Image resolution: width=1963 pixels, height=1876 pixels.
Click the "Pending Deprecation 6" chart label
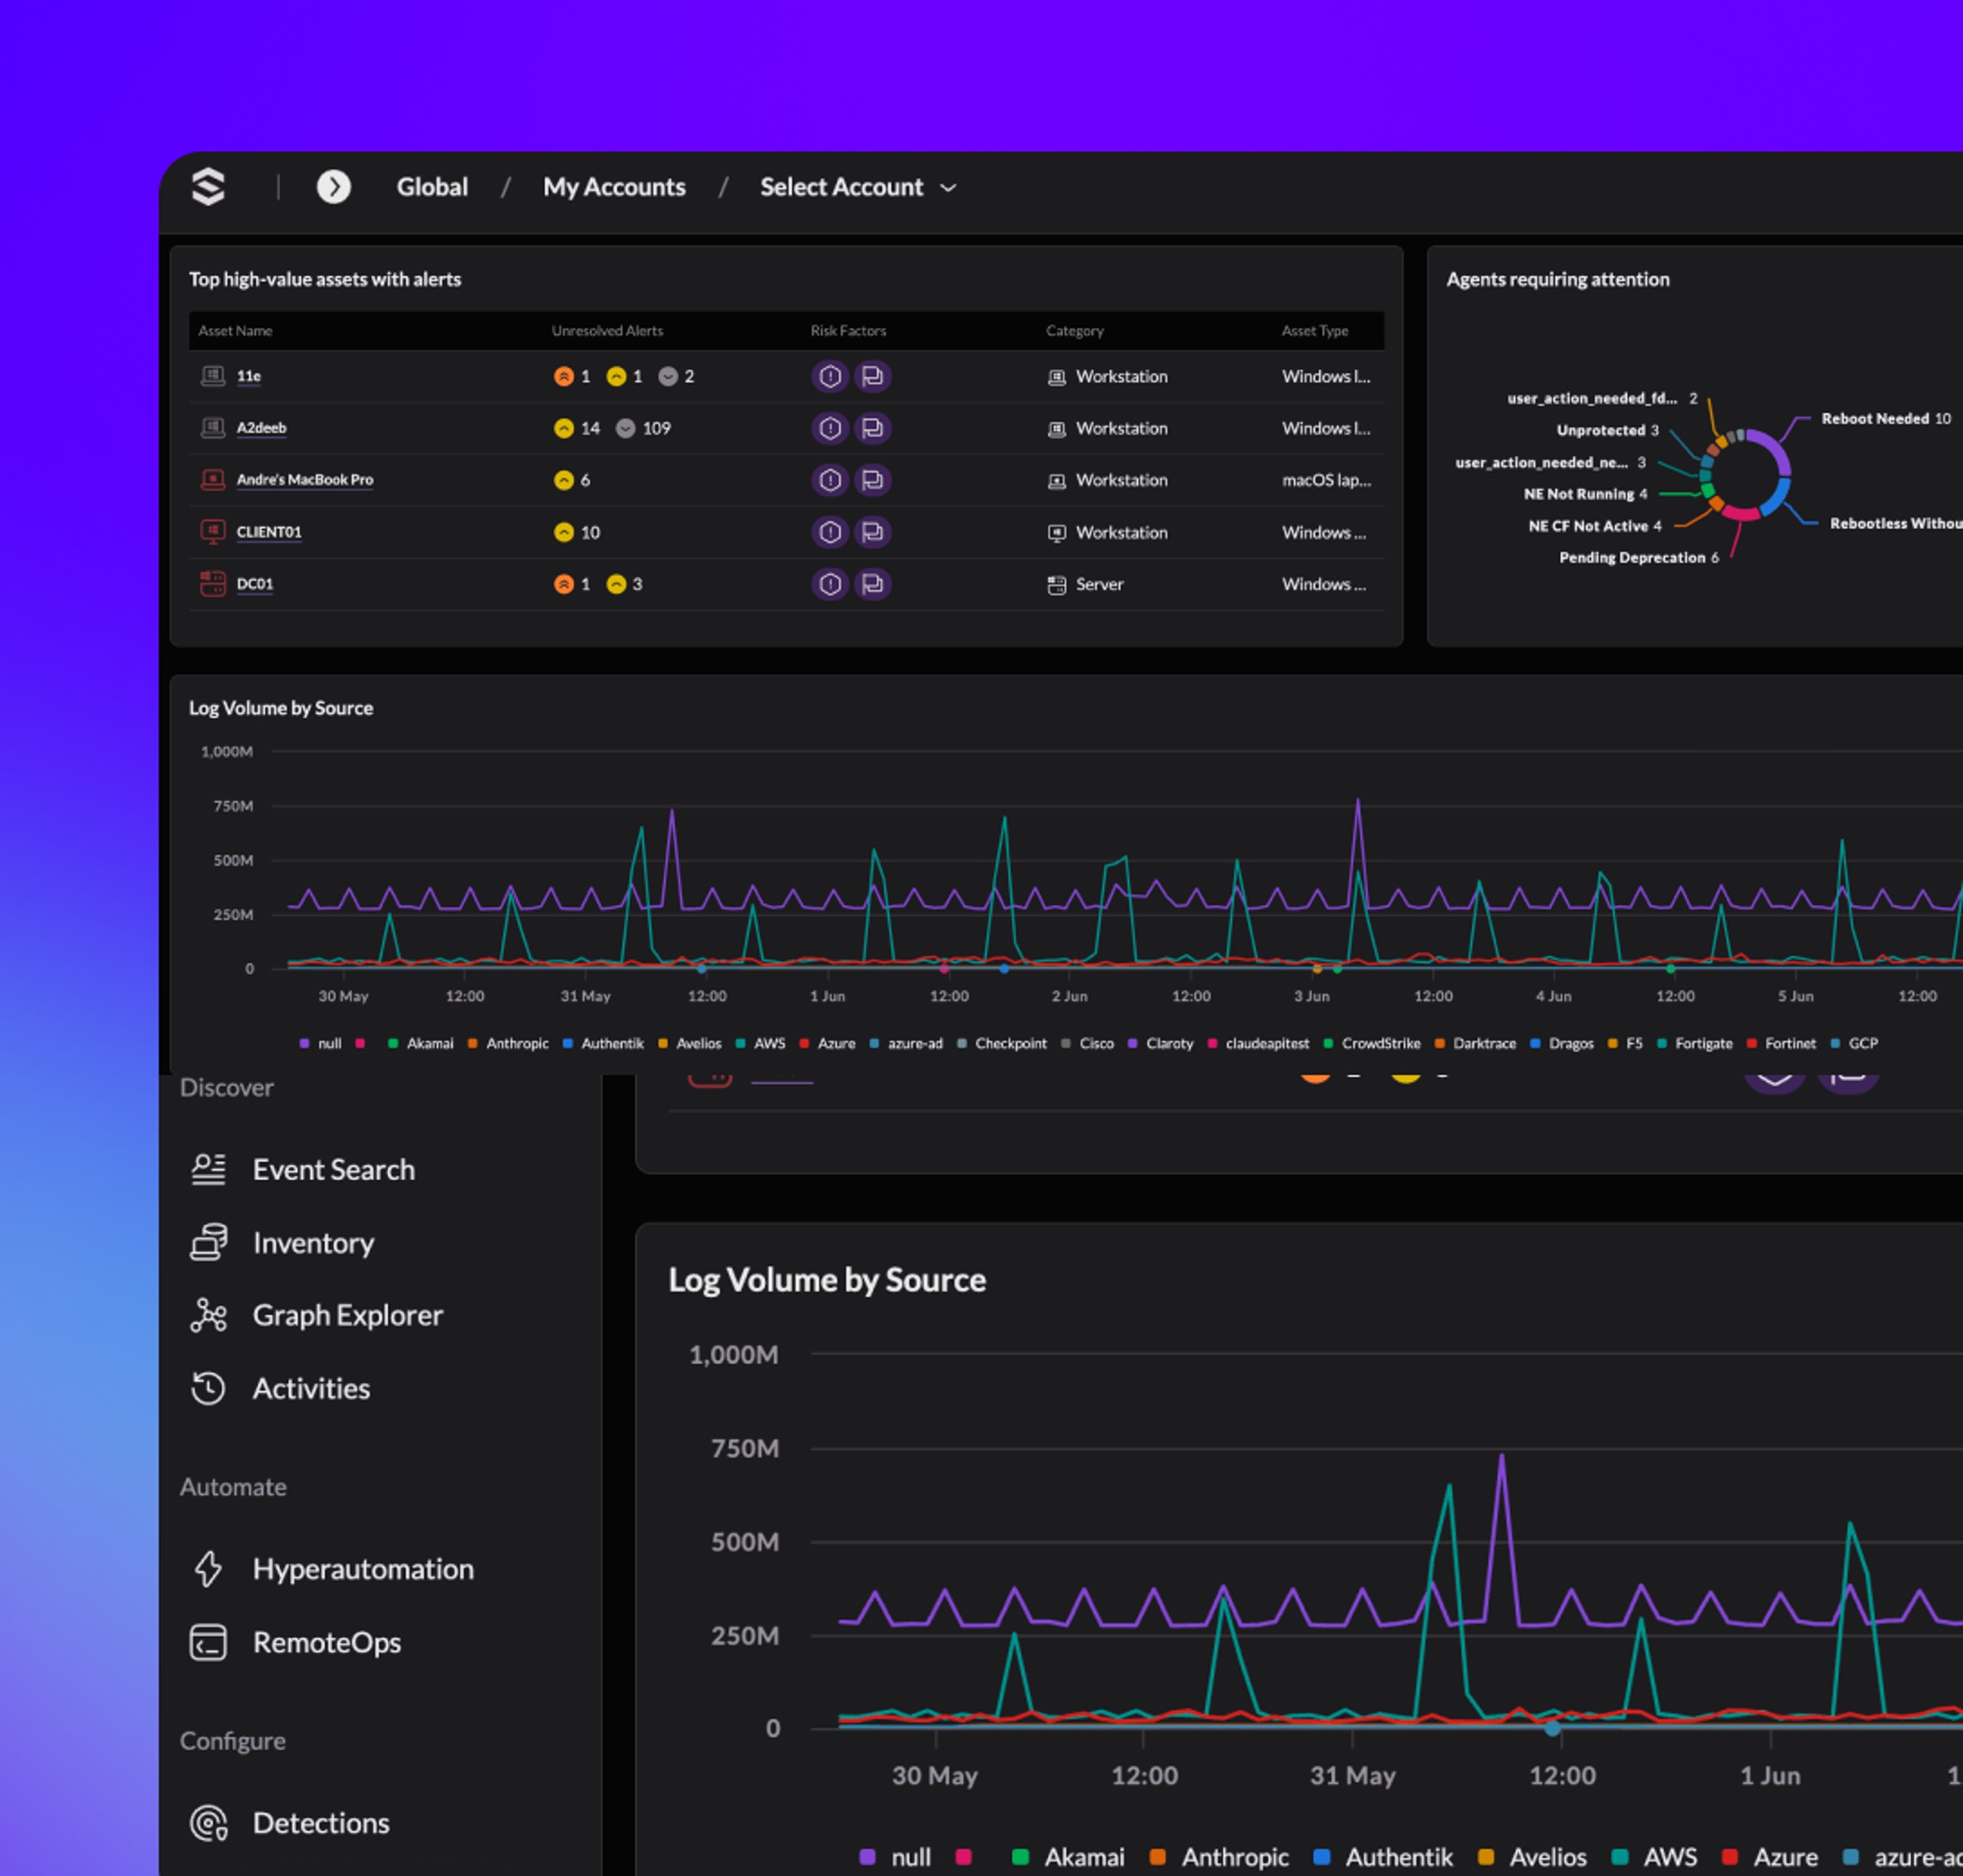1639,558
